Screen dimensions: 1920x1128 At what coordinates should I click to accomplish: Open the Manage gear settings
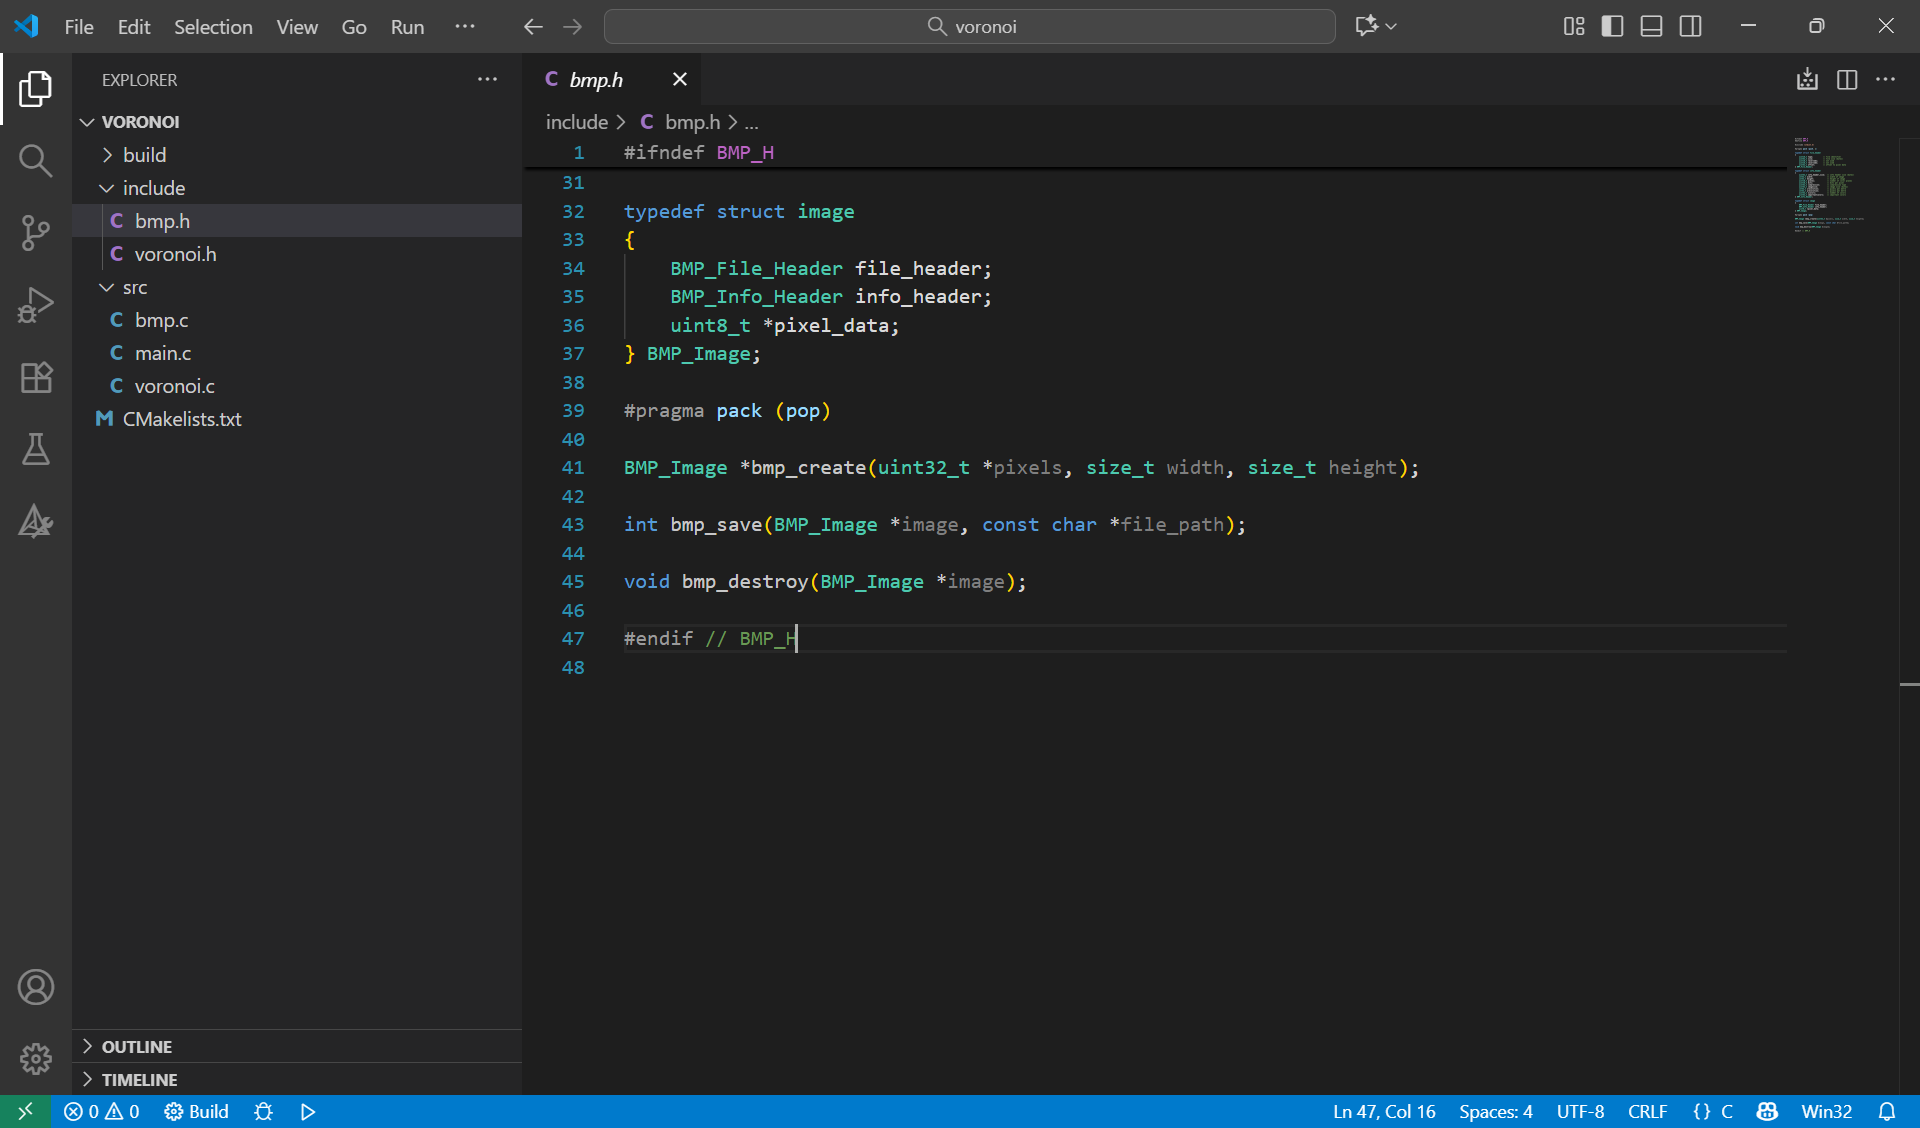point(36,1058)
